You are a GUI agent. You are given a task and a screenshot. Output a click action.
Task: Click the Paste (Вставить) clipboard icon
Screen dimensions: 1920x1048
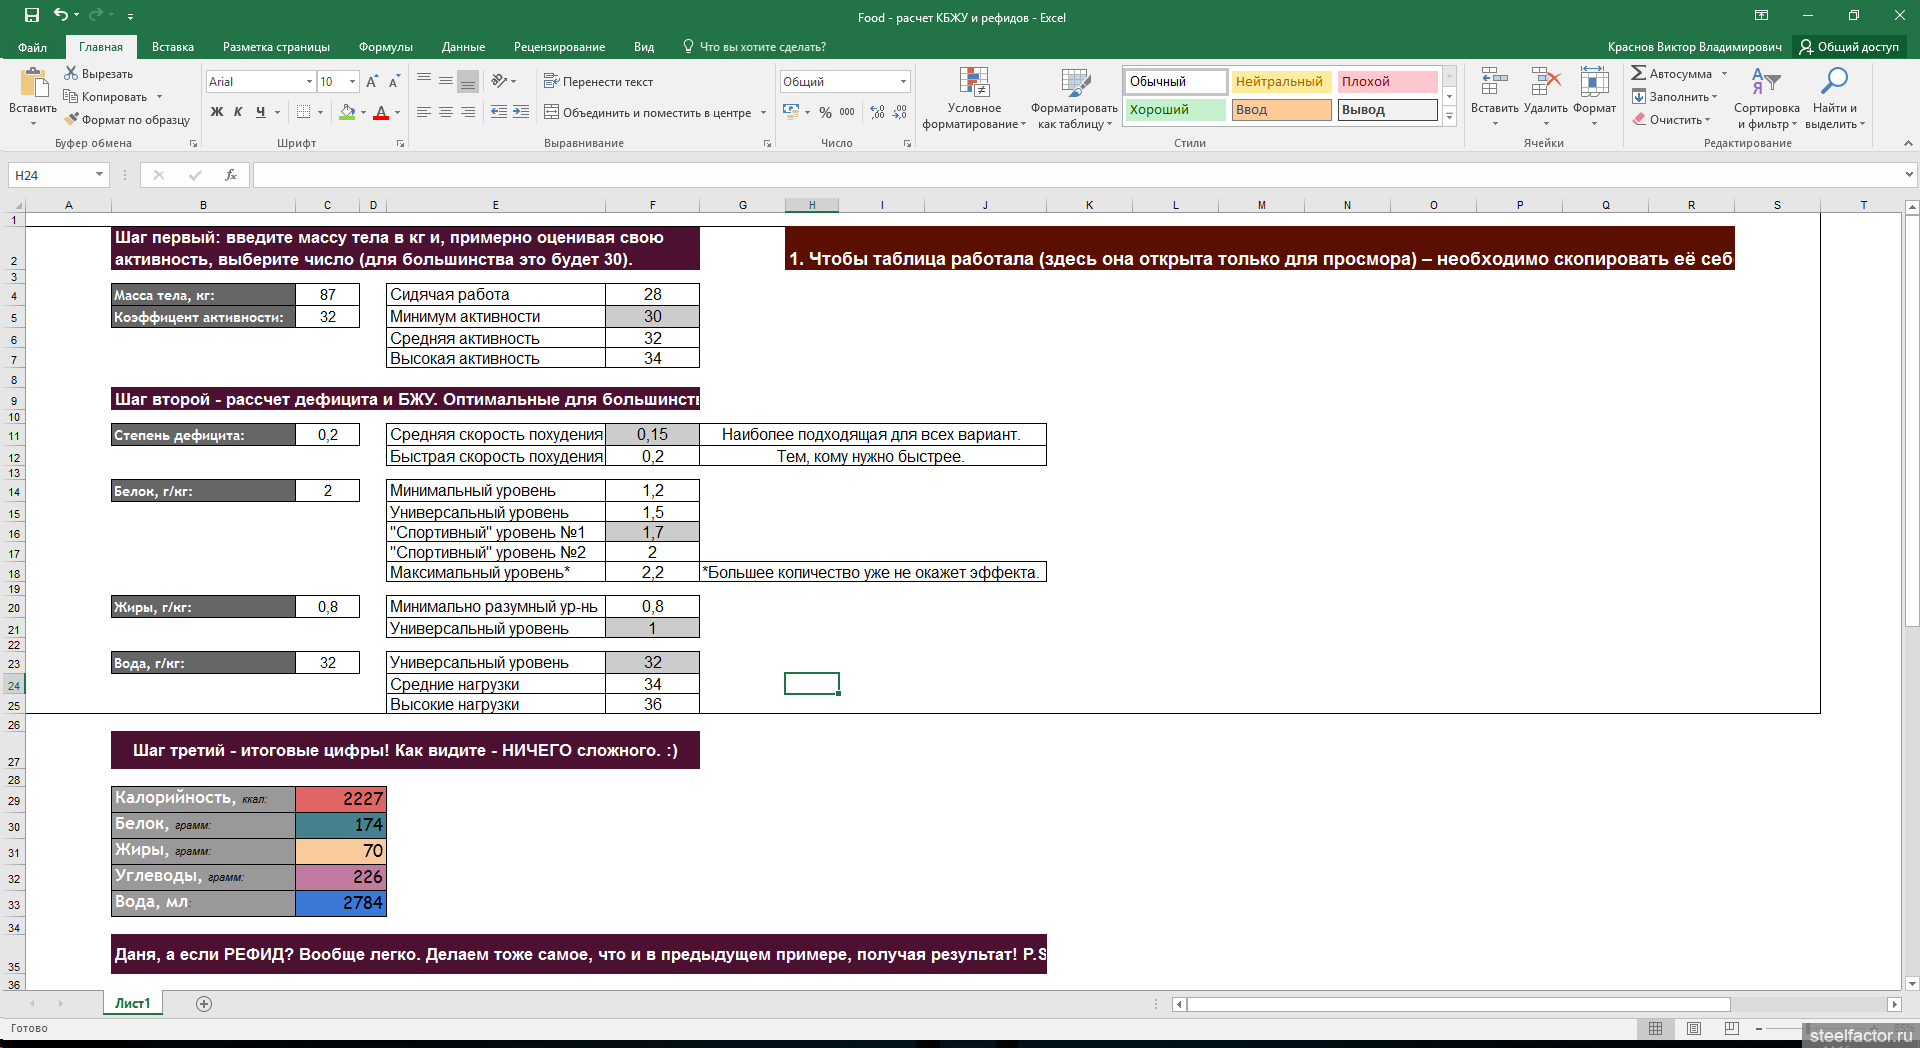pyautogui.click(x=33, y=83)
